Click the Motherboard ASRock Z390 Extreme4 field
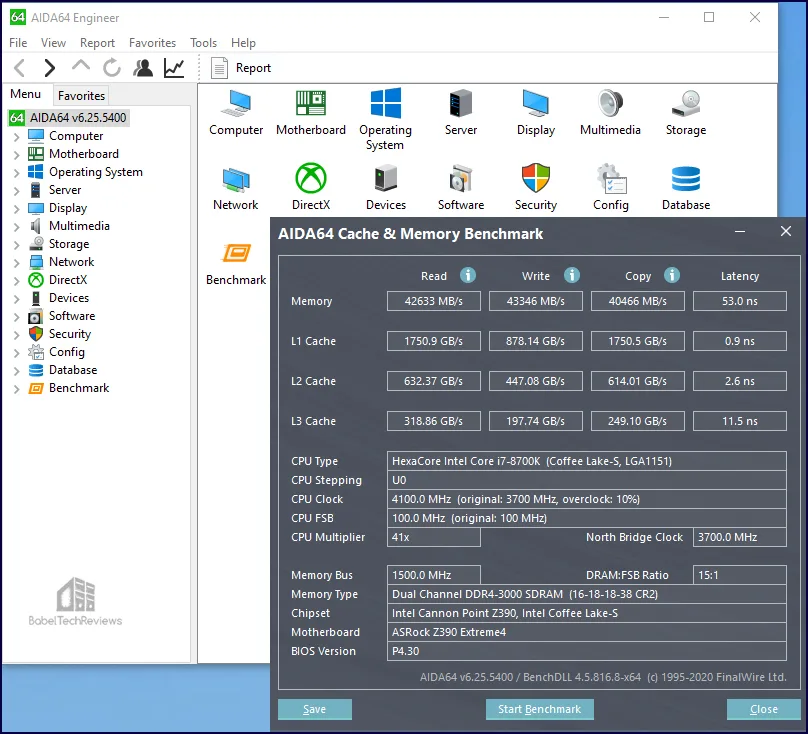Screen dimensions: 808x734 coord(587,632)
